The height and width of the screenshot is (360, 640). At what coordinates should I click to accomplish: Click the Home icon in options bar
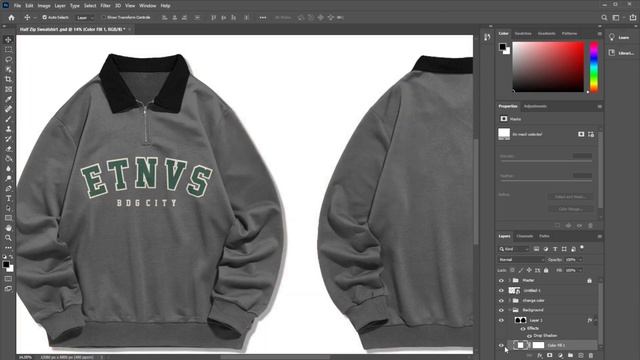(11, 18)
